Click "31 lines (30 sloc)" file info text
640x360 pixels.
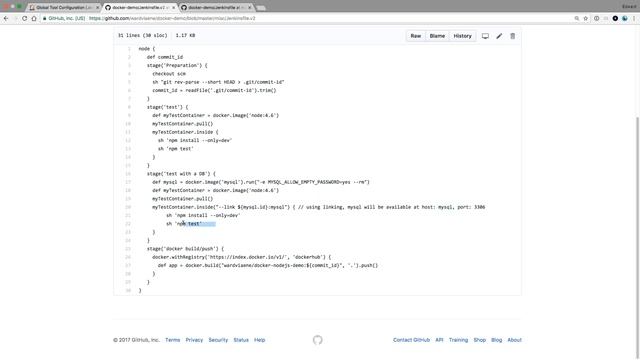click(142, 36)
